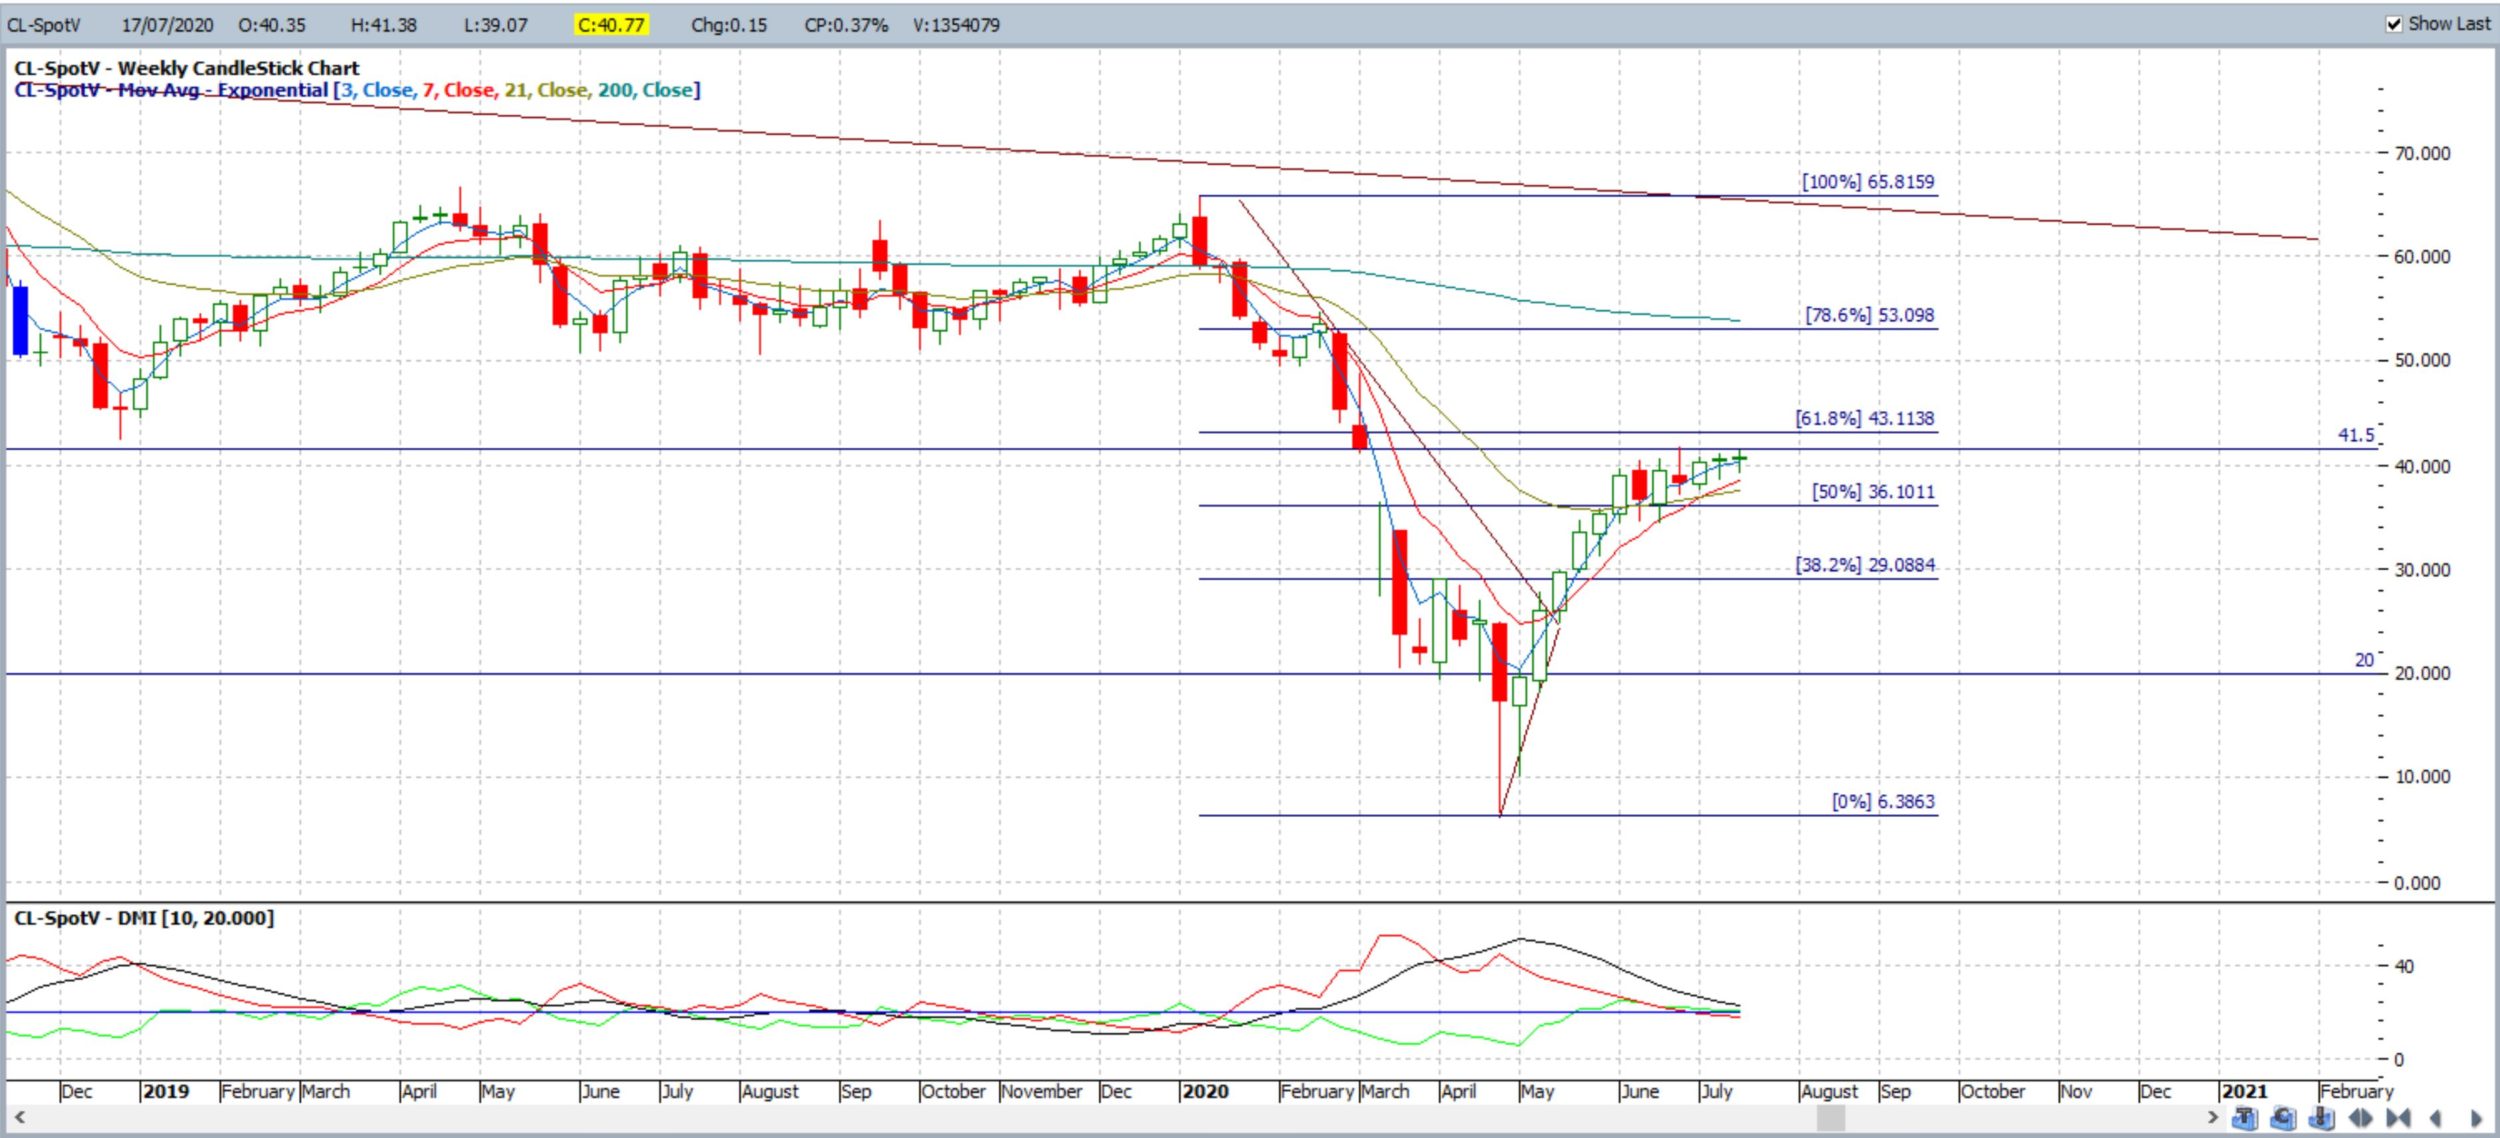Click the highlighted close value C:40.77
Screen dimensions: 2500x1138
611,25
